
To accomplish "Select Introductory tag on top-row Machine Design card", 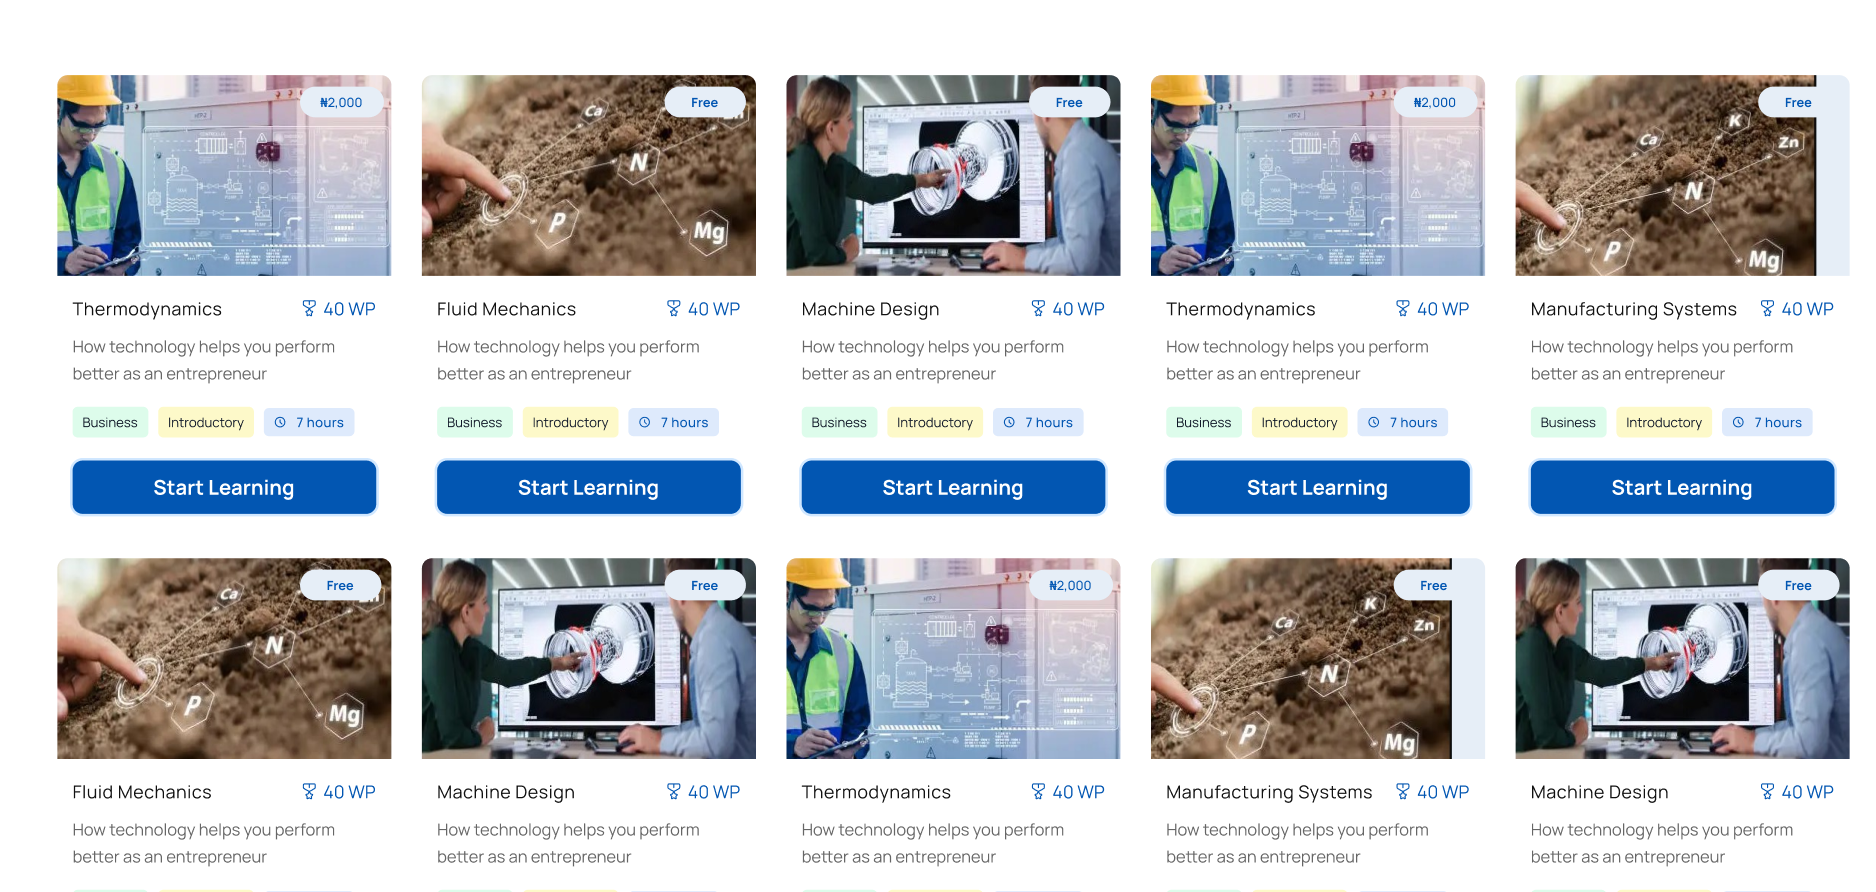I will (935, 423).
